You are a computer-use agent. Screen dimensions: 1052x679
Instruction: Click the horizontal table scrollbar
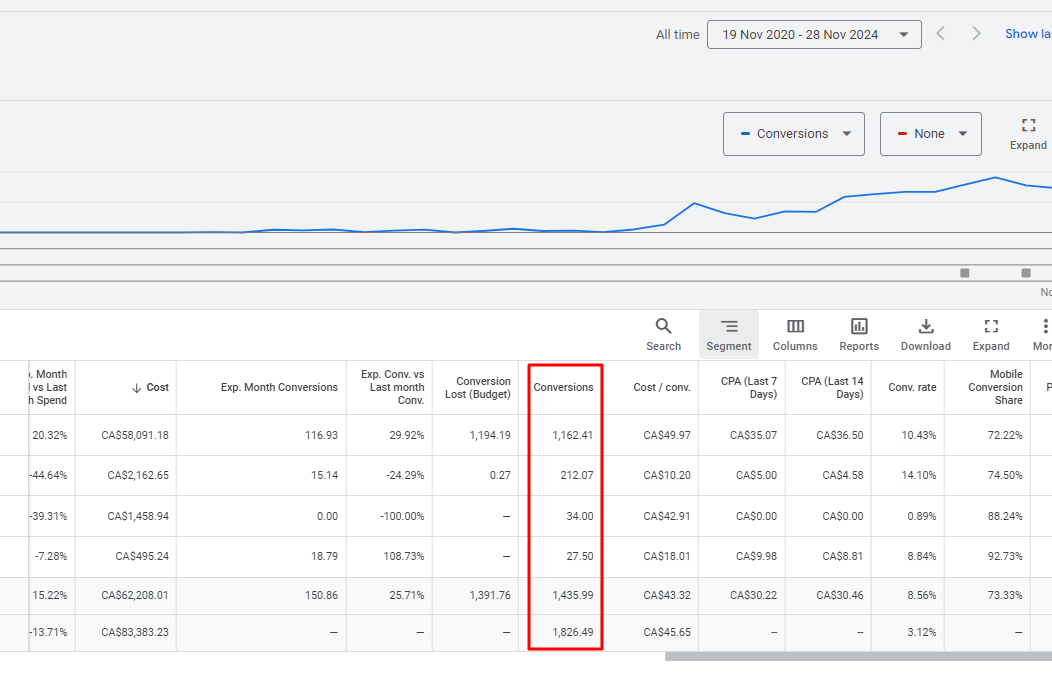coord(858,656)
